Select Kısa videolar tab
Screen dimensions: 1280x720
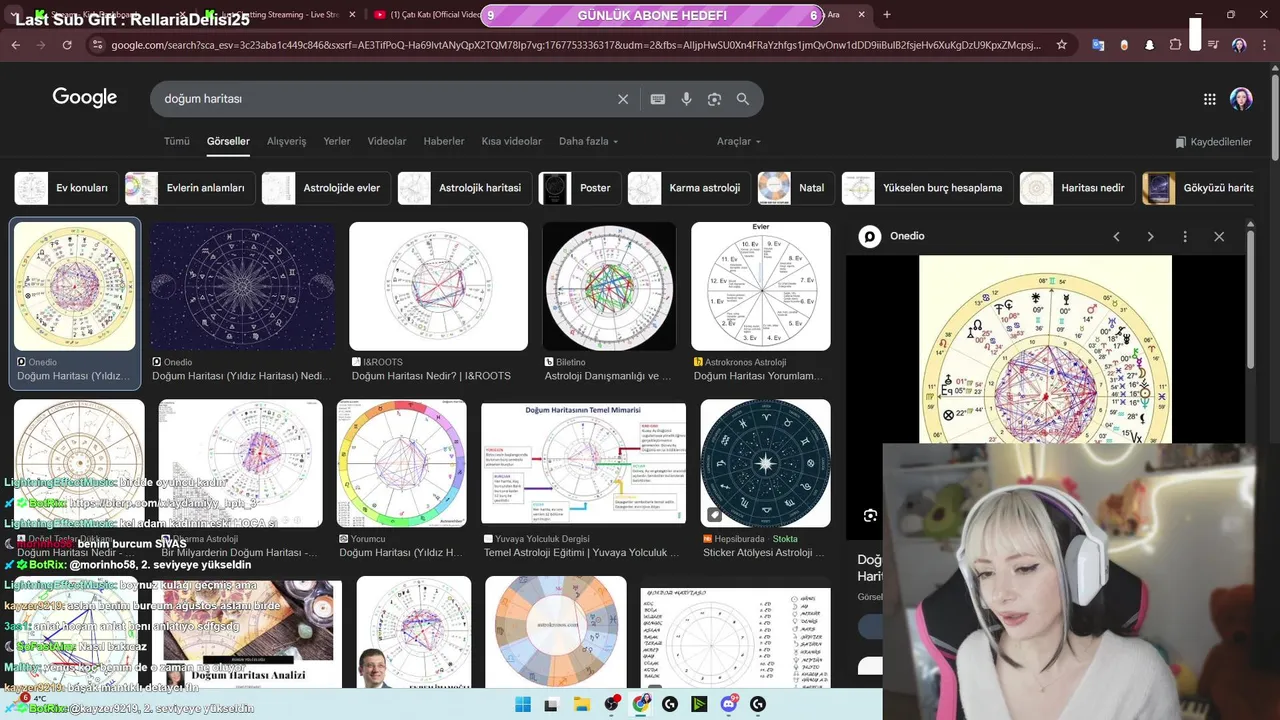511,142
